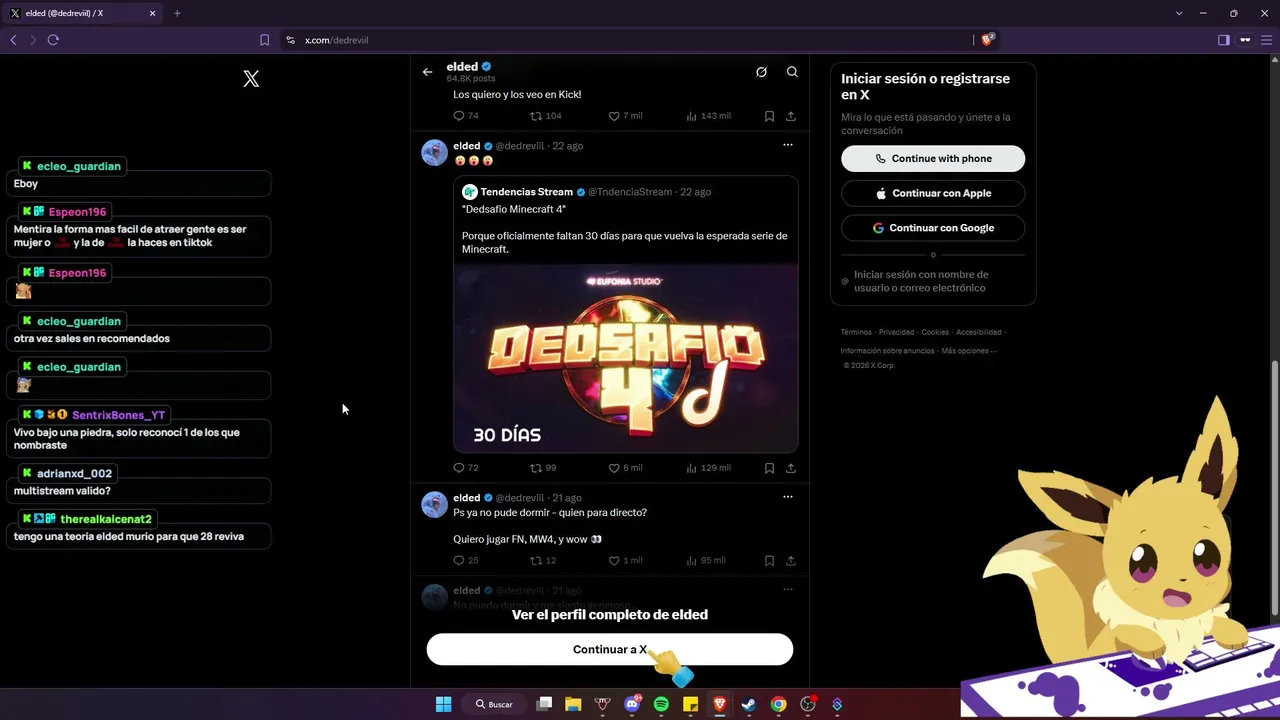The width and height of the screenshot is (1280, 720).
Task: Reload the page in the browser
Action: coord(53,40)
